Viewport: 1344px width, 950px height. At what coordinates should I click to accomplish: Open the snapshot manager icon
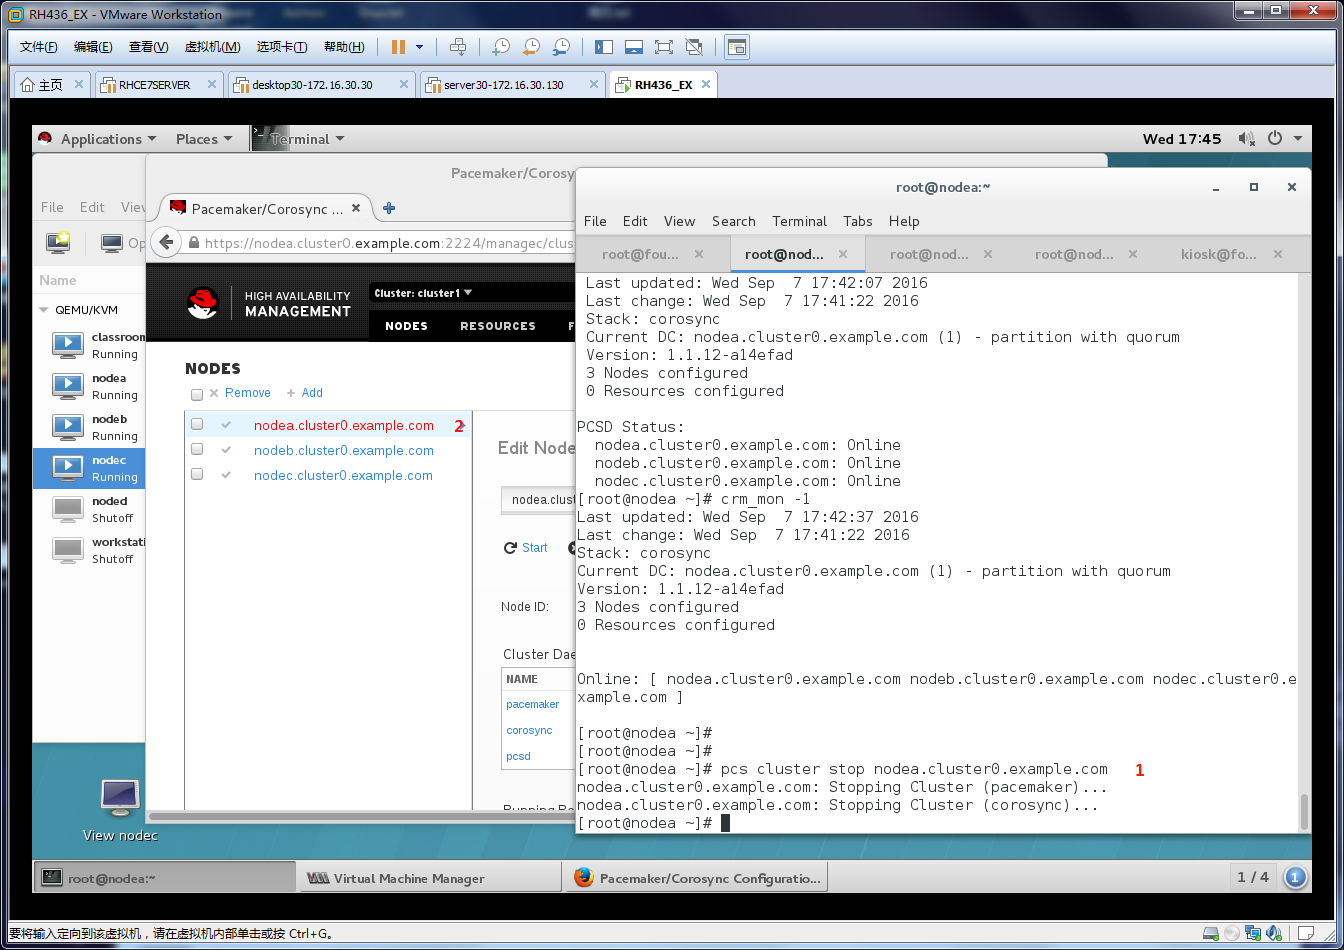click(x=562, y=47)
